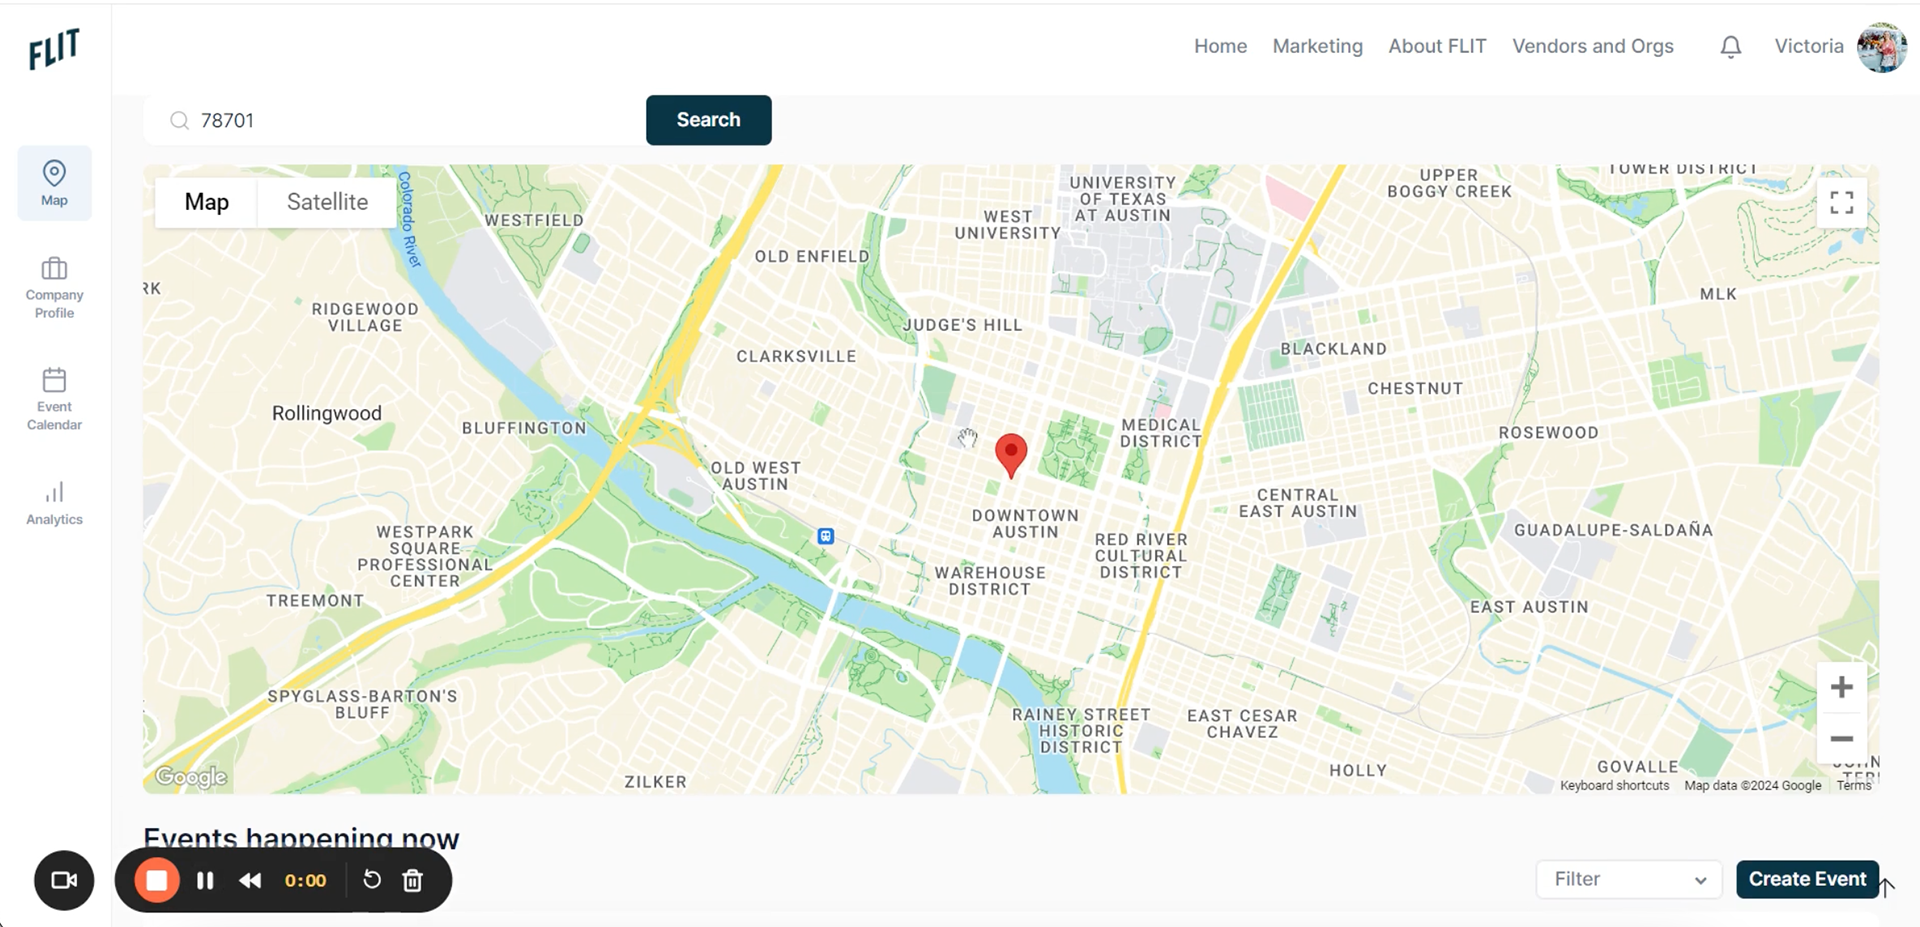Restart the recording
The height and width of the screenshot is (927, 1920).
pos(371,880)
